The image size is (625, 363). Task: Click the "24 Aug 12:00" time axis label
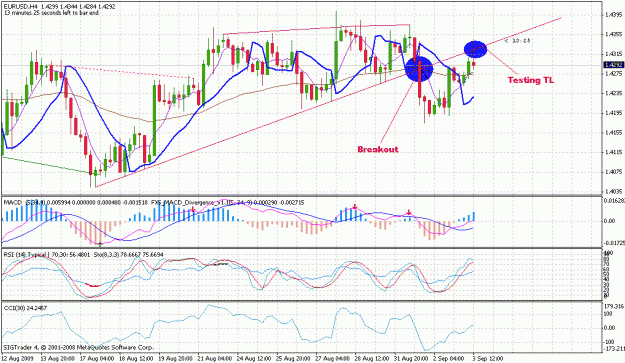pyautogui.click(x=255, y=358)
